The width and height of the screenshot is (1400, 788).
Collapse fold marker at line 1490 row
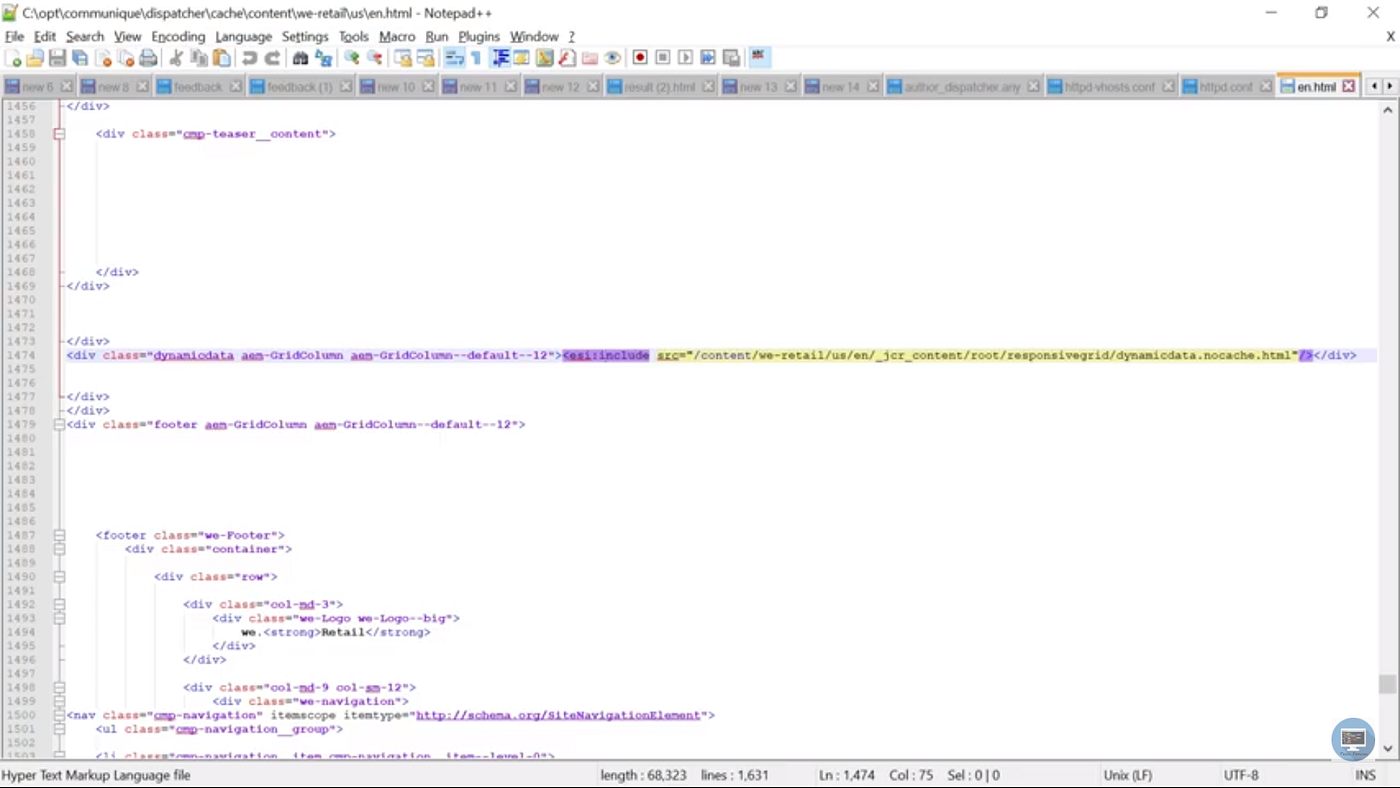59,577
